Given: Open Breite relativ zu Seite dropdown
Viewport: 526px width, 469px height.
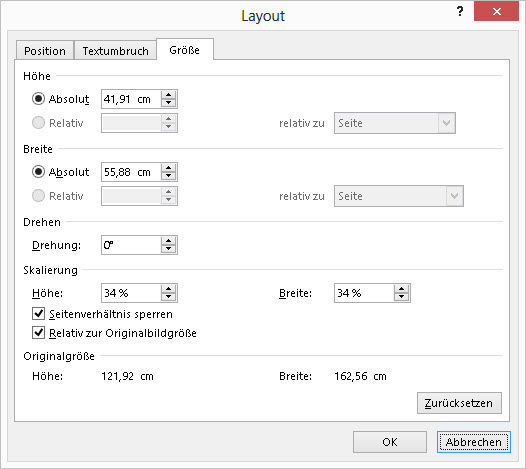Looking at the screenshot, I should [x=399, y=196].
